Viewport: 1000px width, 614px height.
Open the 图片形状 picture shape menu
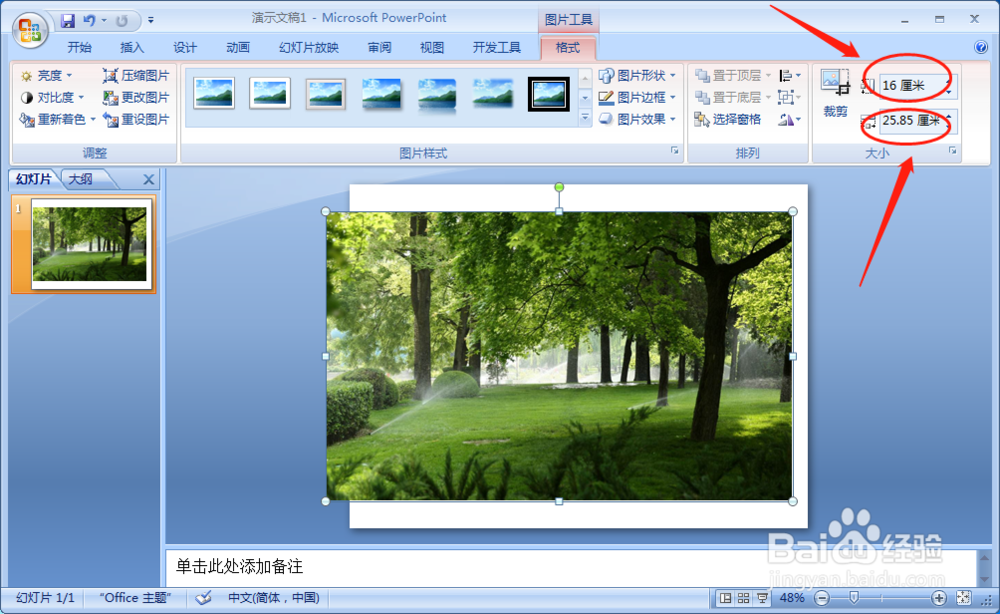pyautogui.click(x=637, y=76)
